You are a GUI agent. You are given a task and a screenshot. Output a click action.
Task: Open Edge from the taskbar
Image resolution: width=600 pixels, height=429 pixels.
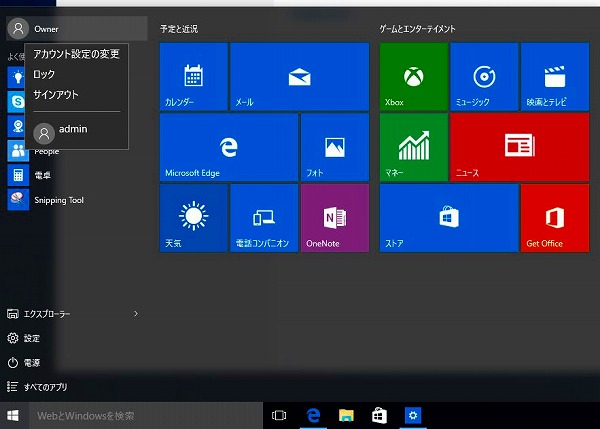click(313, 416)
